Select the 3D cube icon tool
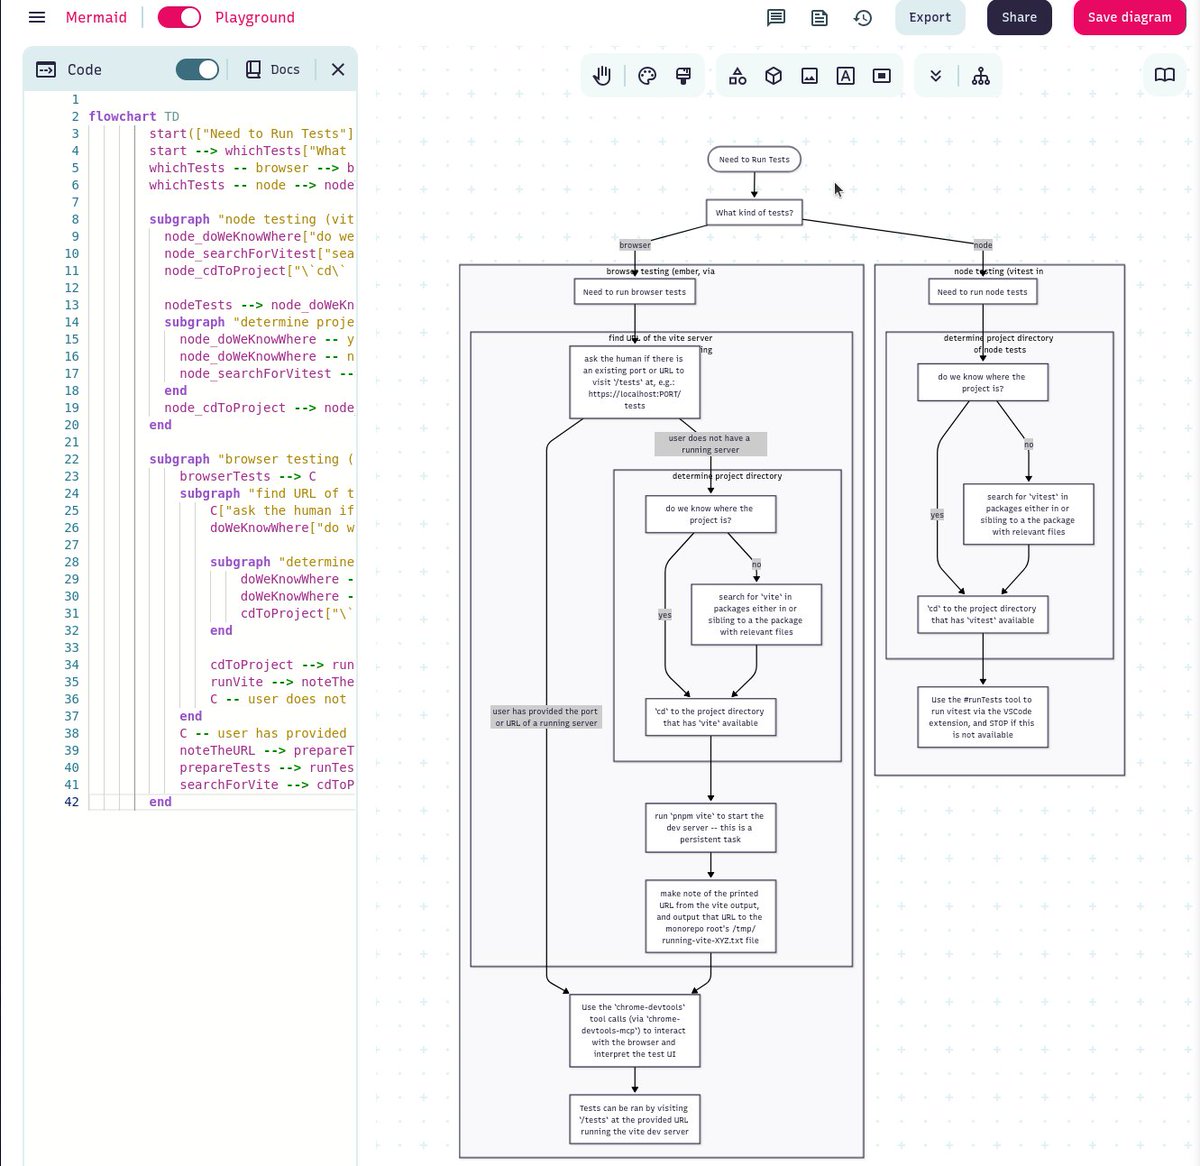This screenshot has height=1166, width=1200. (773, 75)
